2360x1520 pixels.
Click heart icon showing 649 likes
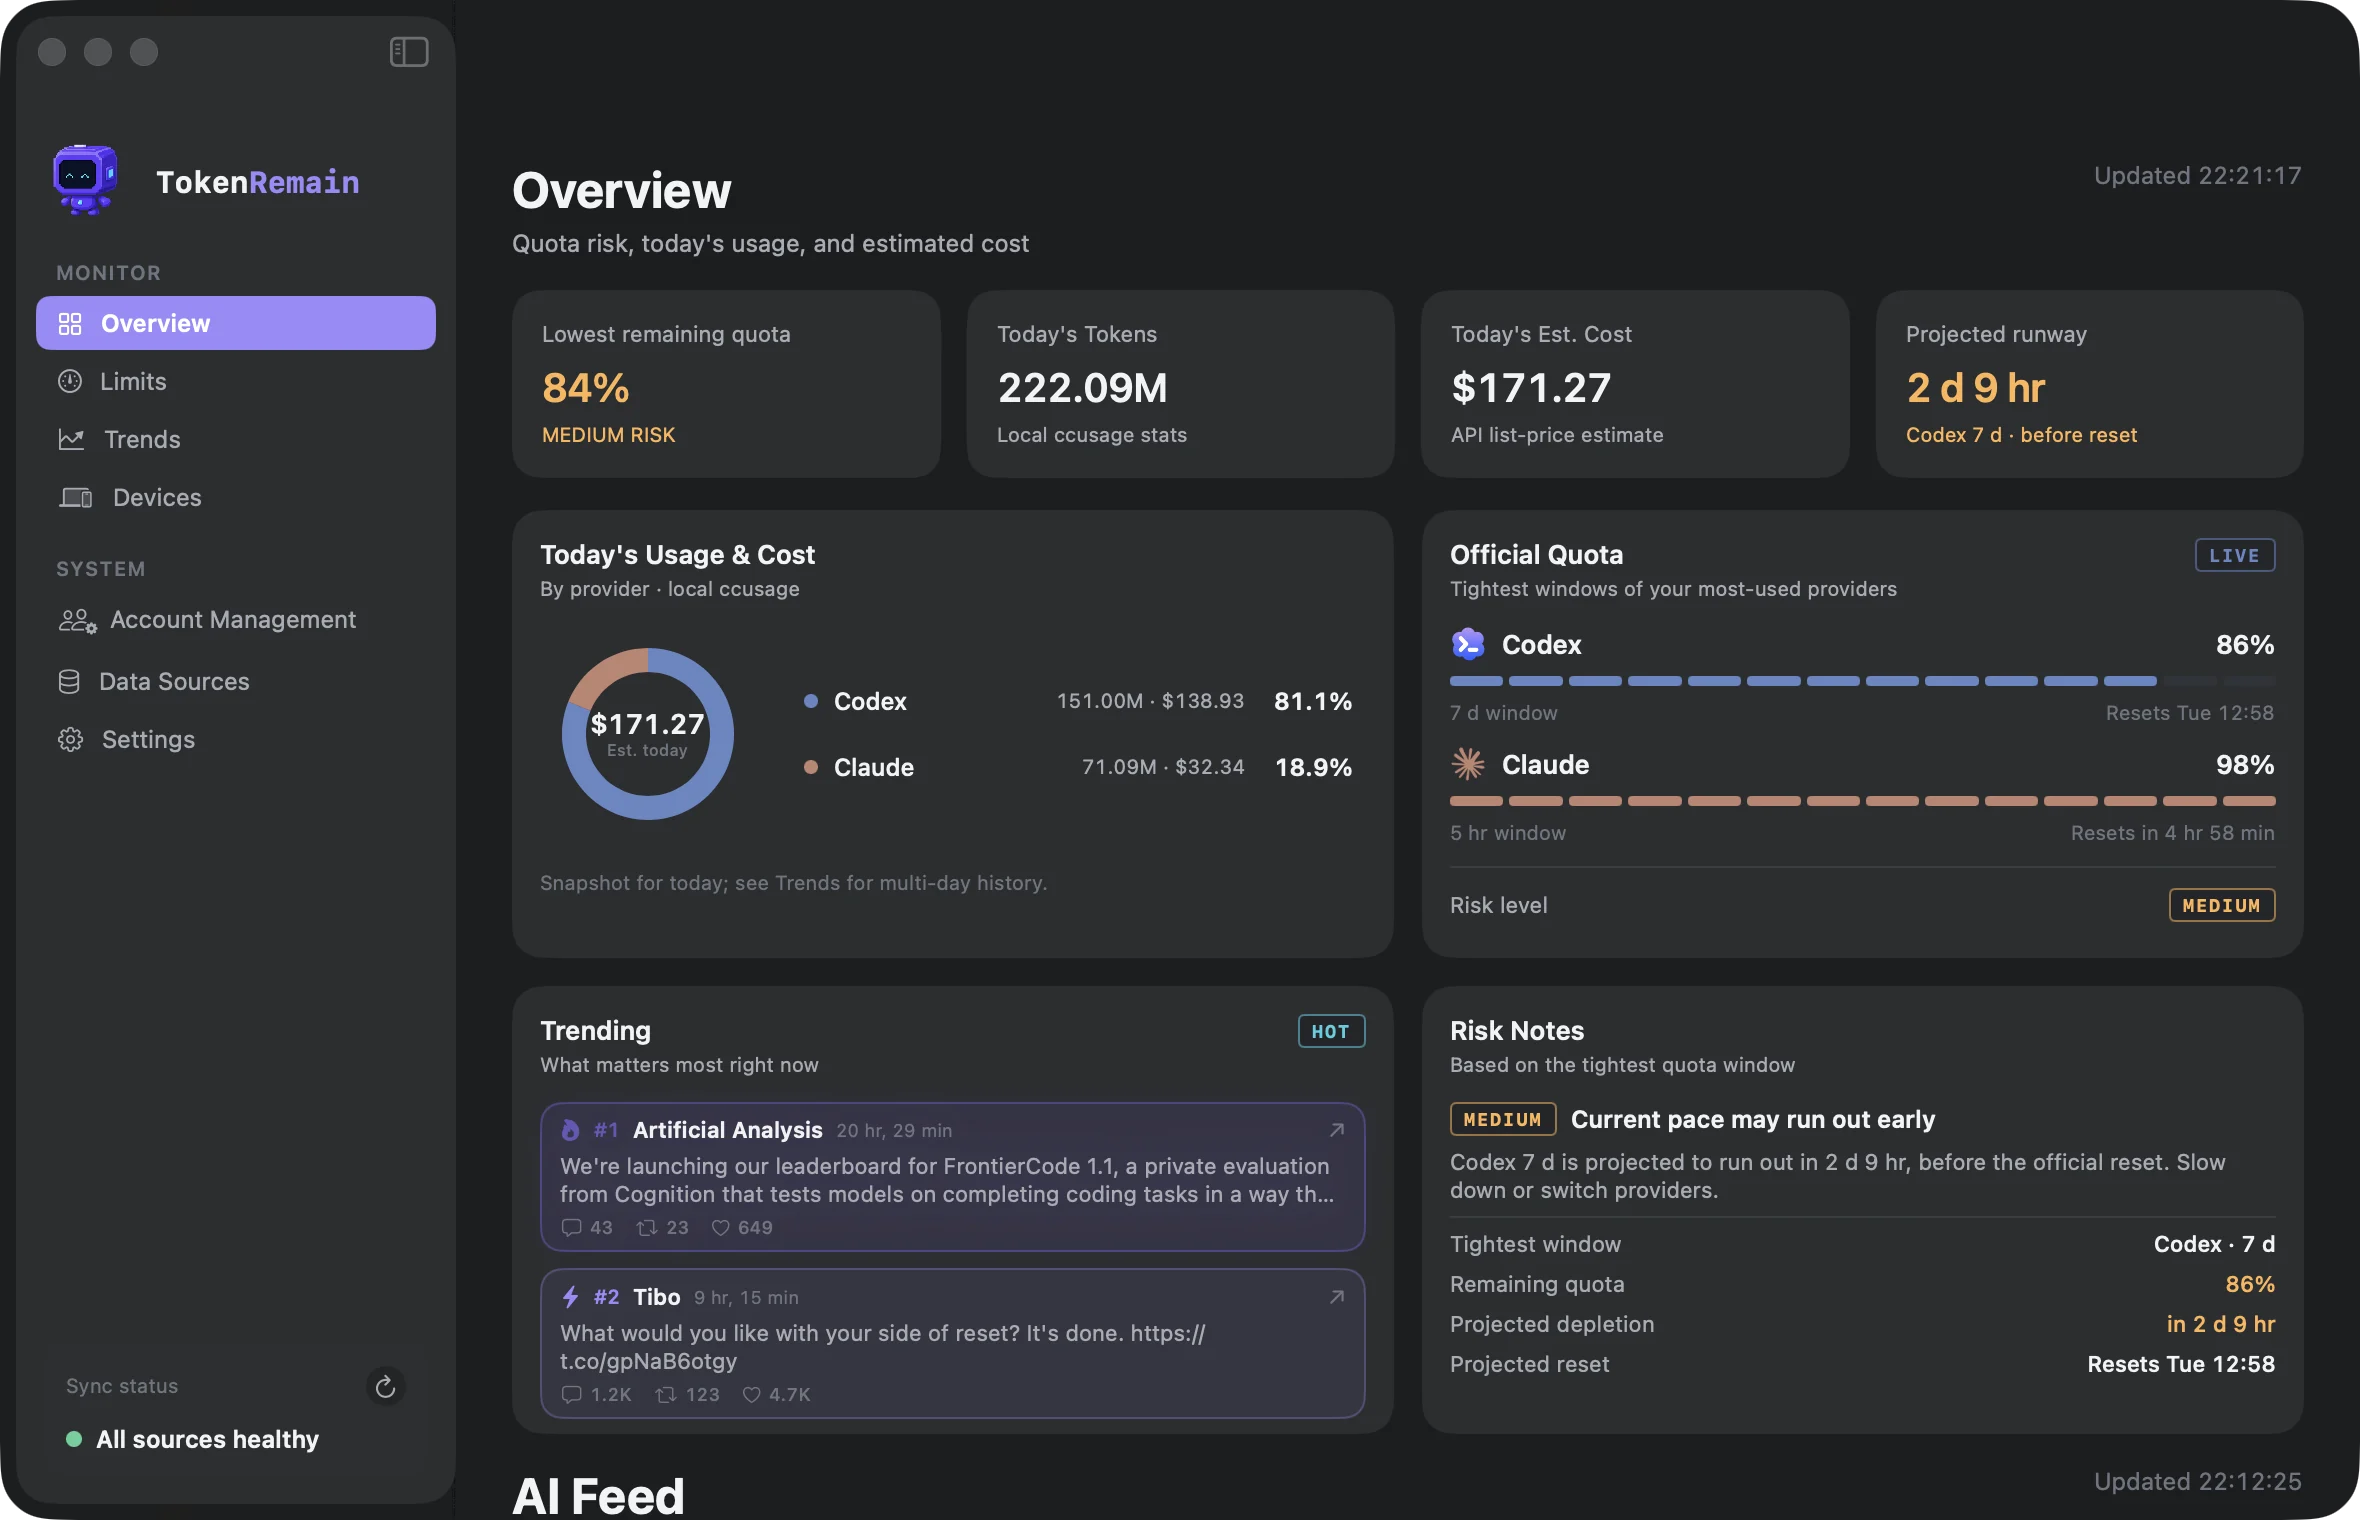click(720, 1228)
